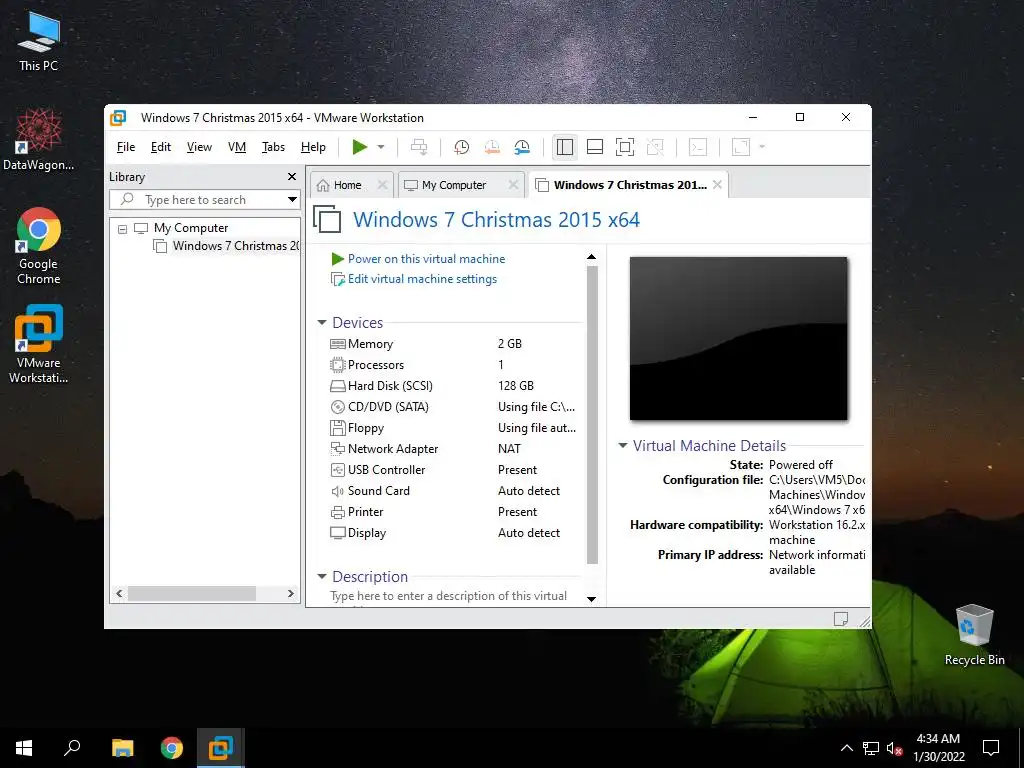Open the Edit menu
The height and width of the screenshot is (768, 1024).
[161, 147]
